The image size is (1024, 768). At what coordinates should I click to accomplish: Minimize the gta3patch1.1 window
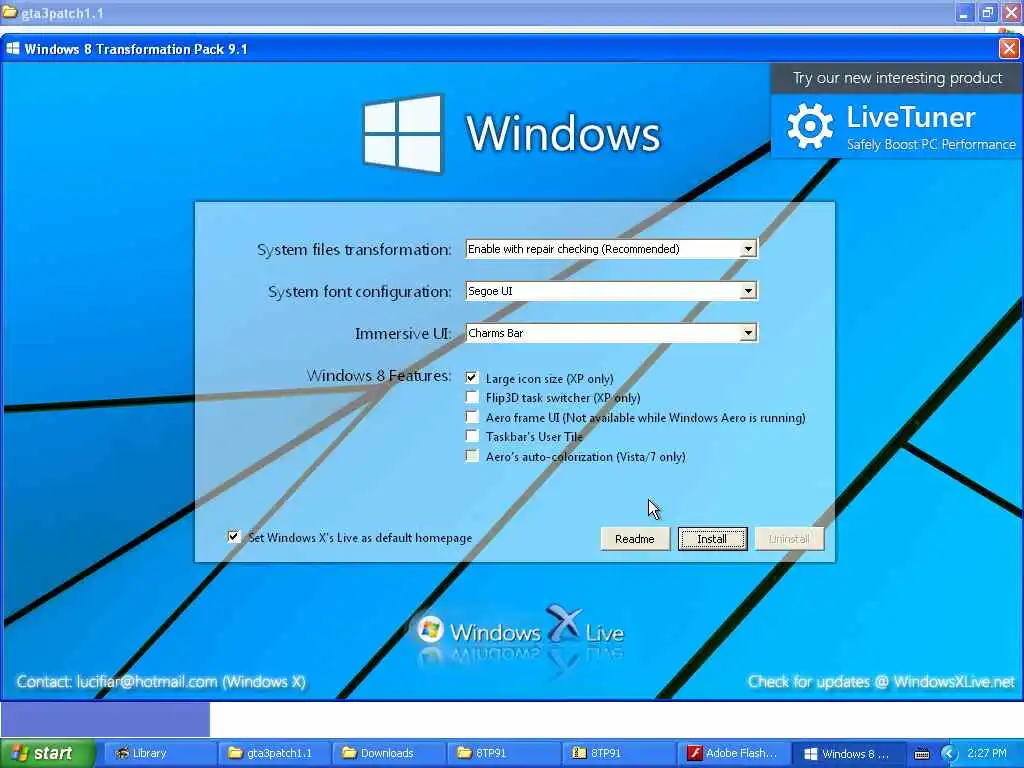pos(965,12)
